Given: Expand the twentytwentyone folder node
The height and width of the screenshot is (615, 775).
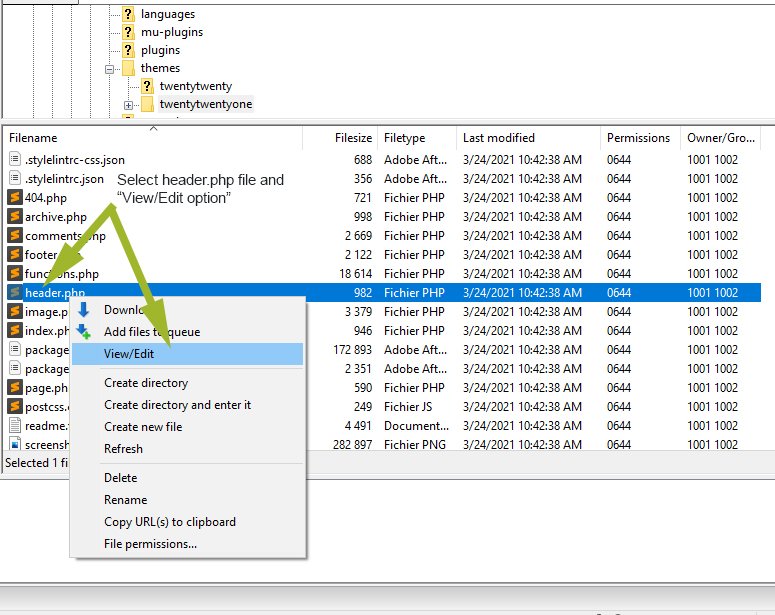Looking at the screenshot, I should 129,105.
